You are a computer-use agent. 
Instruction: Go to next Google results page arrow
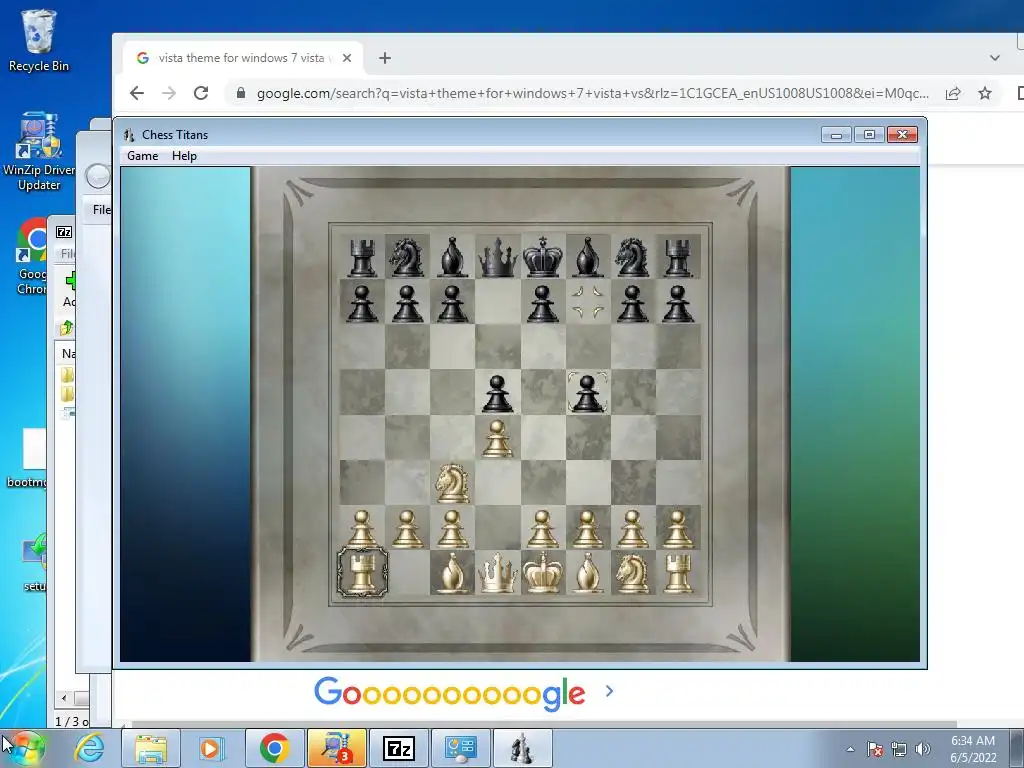pyautogui.click(x=609, y=691)
